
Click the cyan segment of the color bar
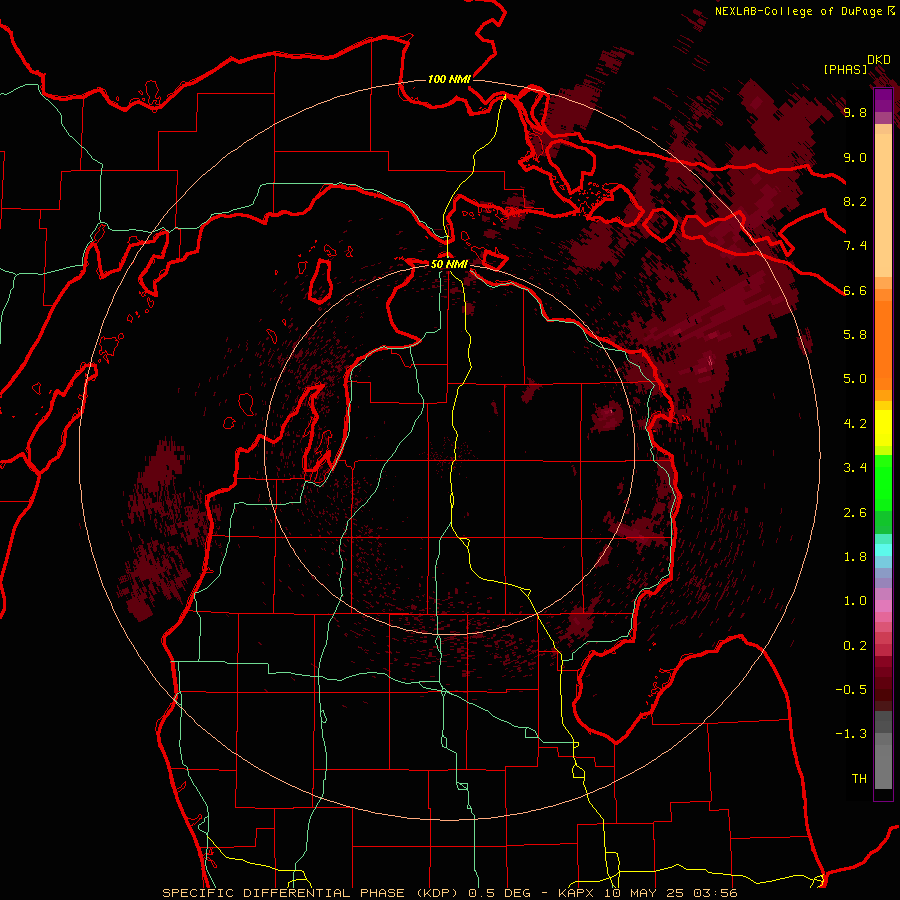(x=883, y=550)
